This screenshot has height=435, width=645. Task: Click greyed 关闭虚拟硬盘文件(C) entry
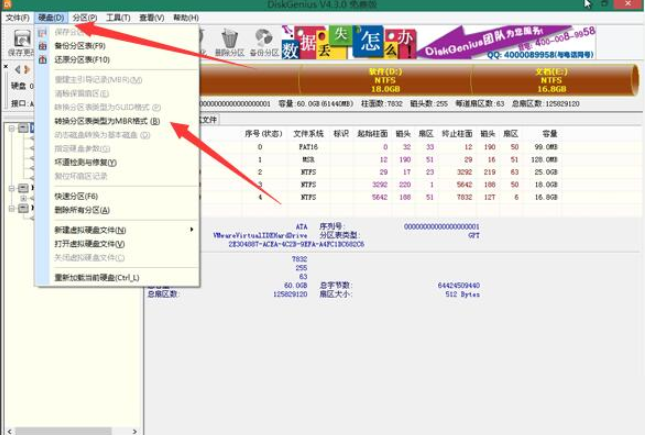(117, 258)
